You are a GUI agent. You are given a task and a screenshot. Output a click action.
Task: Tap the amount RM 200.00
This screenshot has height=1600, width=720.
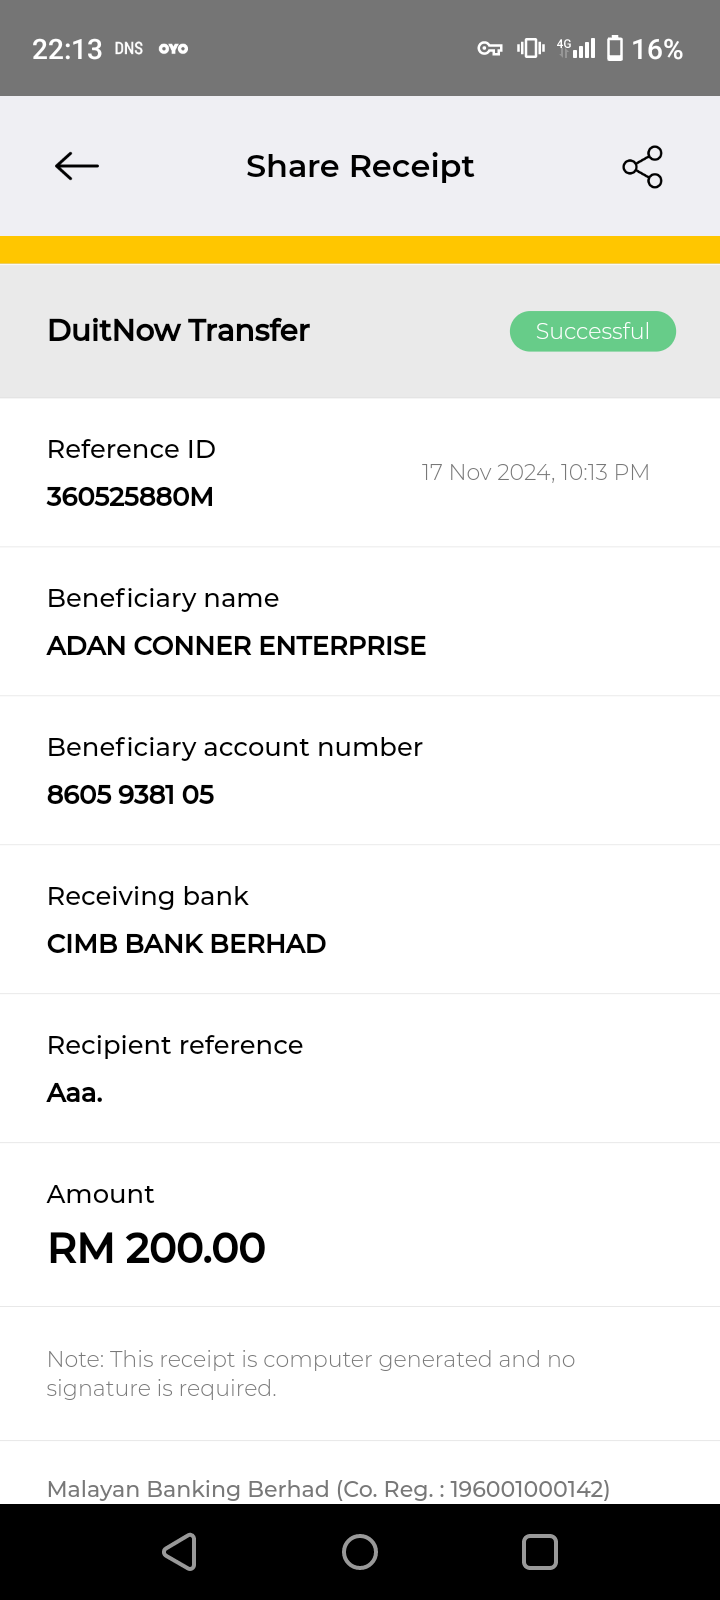(157, 1248)
